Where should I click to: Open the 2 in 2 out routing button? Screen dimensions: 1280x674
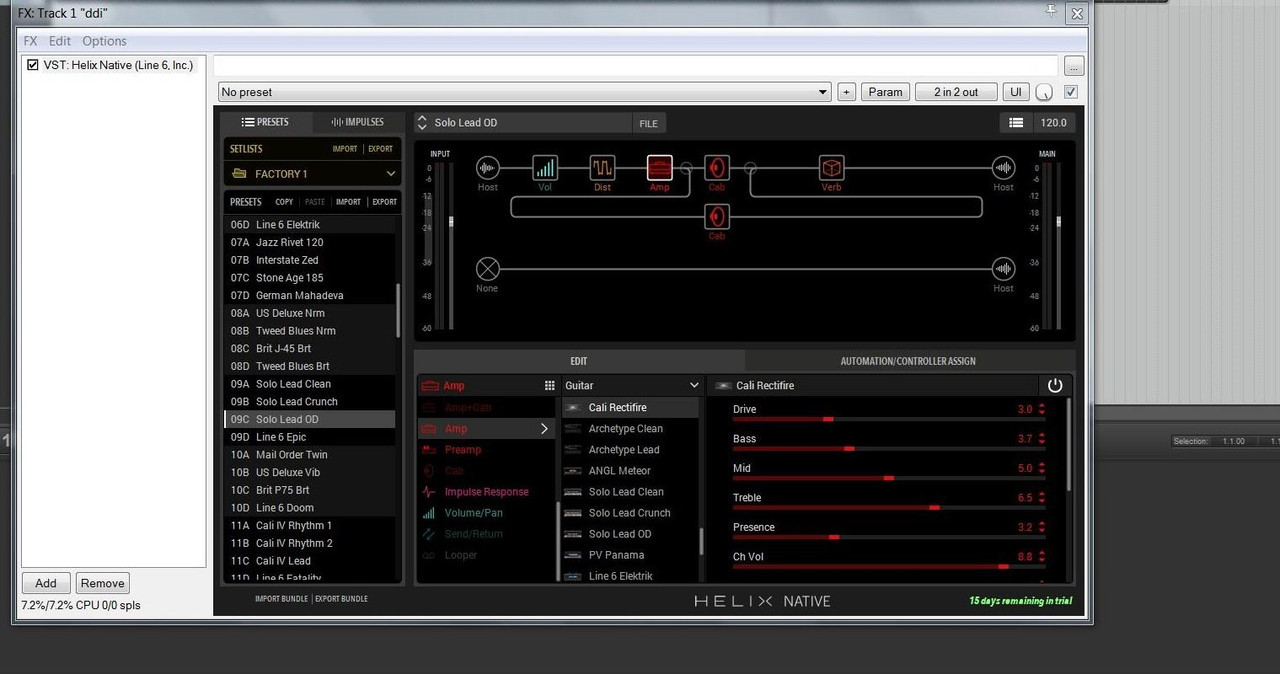[x=956, y=92]
